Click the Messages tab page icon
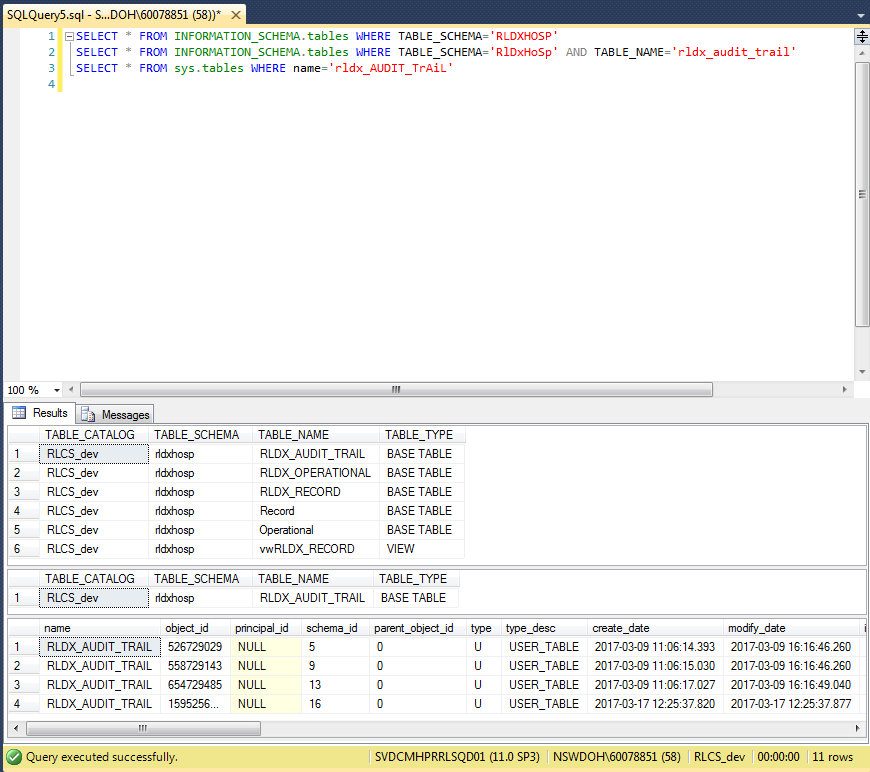The image size is (870, 772). [x=88, y=414]
